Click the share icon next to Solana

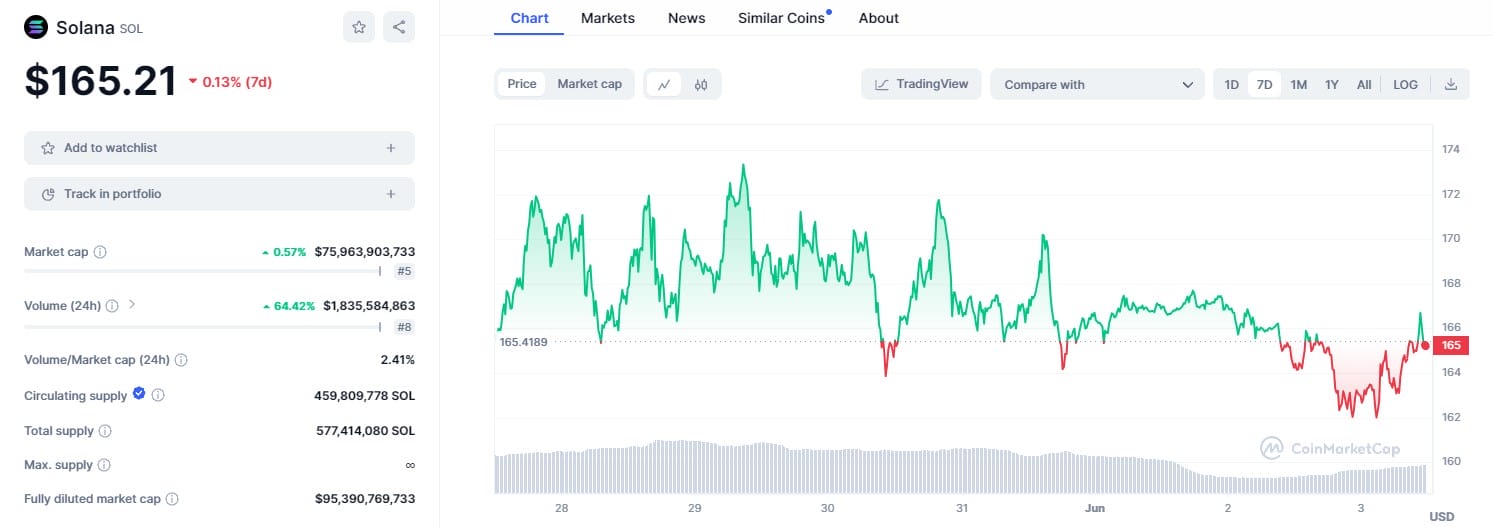(398, 27)
